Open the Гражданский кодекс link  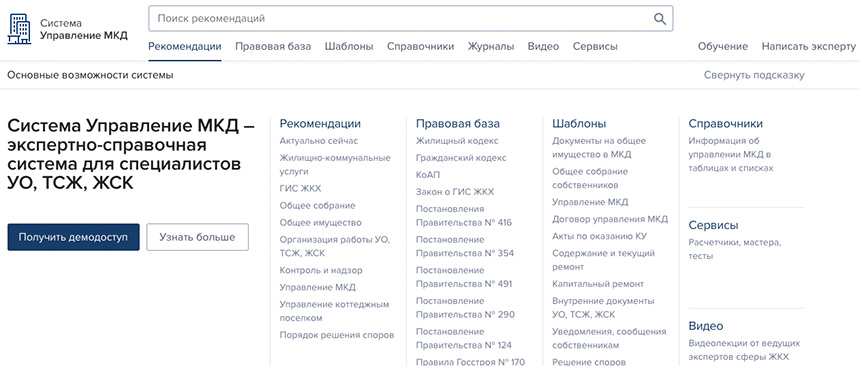point(461,158)
